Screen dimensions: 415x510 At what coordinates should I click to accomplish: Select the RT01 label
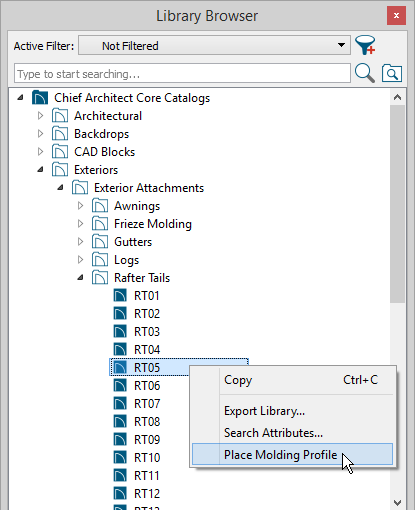147,296
